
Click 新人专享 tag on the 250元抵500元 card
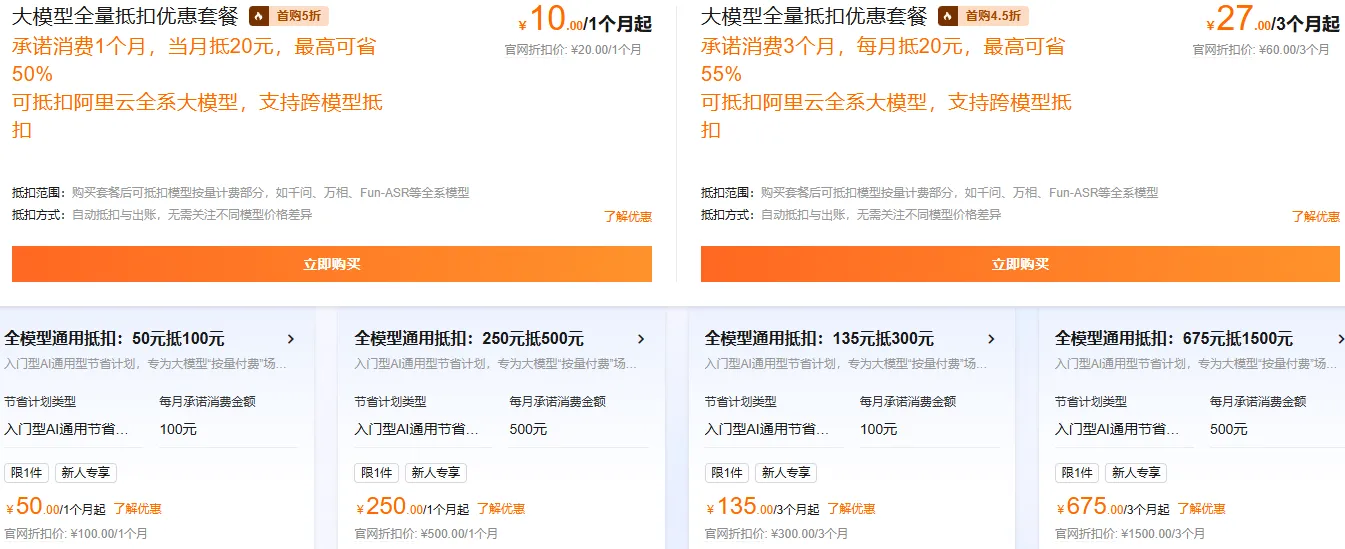click(x=436, y=473)
